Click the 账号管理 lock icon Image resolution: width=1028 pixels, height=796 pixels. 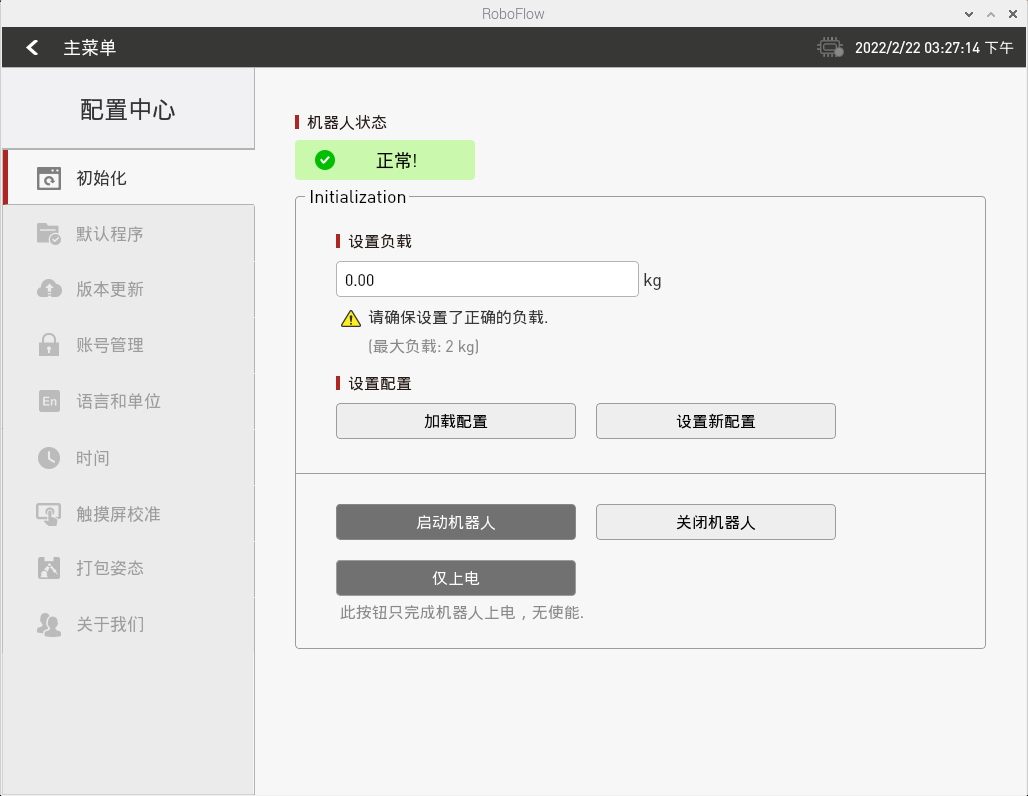[49, 345]
